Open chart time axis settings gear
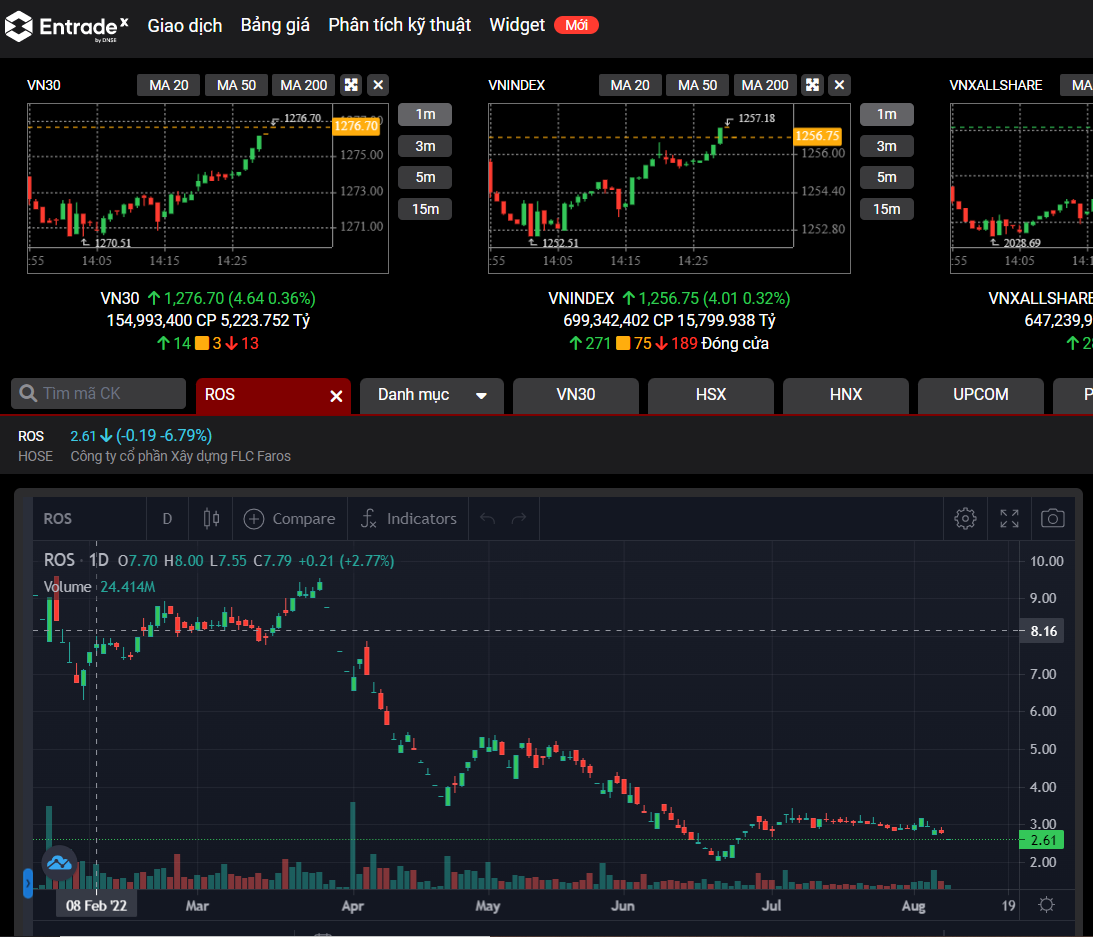The height and width of the screenshot is (937, 1093). [1046, 905]
